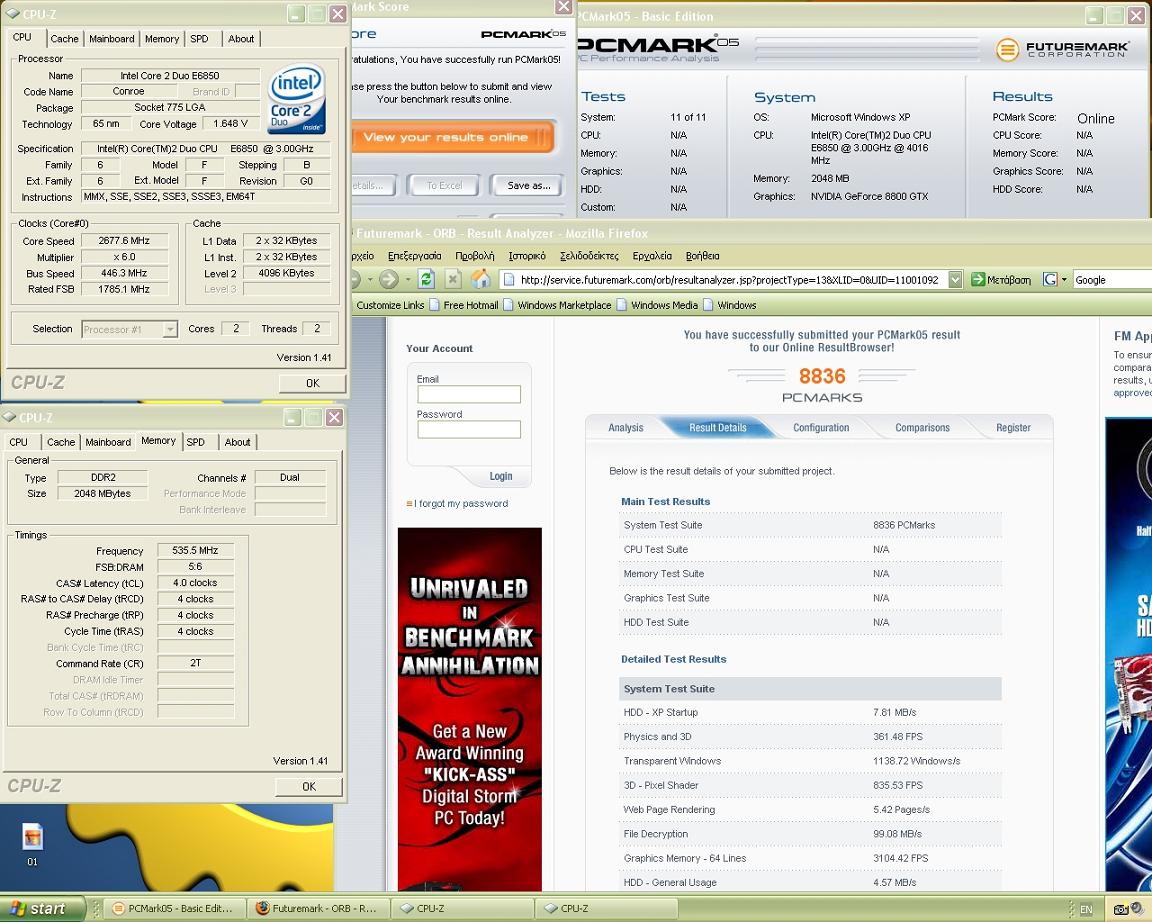The height and width of the screenshot is (922, 1152).
Task: Click the Core Speed value 2677.6 MHz
Action: tap(124, 240)
